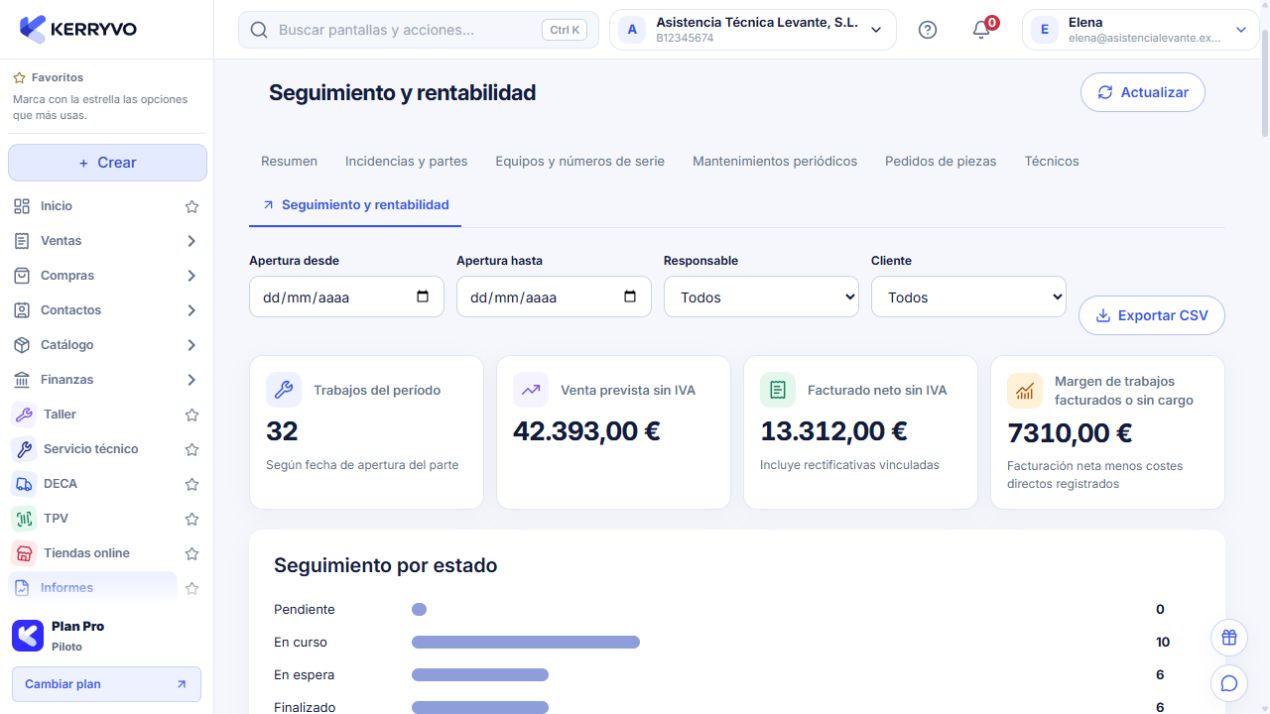1270x714 pixels.
Task: Click the En curso progress bar
Action: [x=525, y=642]
